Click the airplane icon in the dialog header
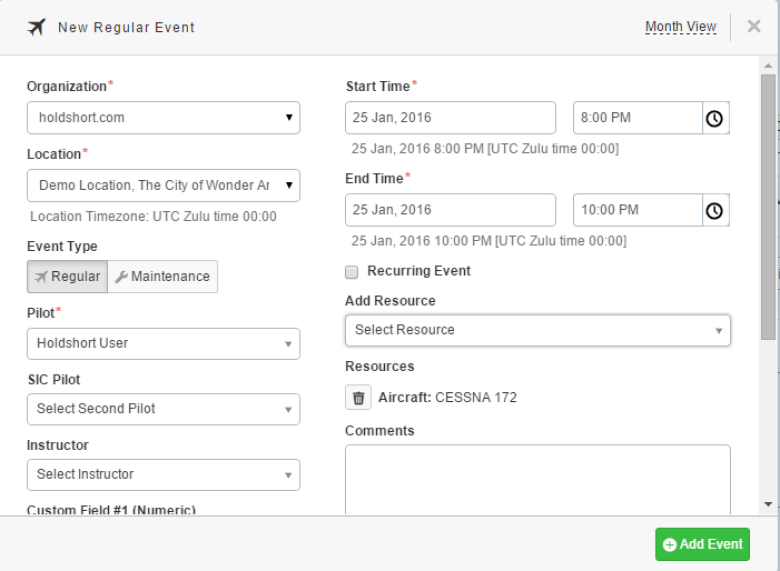The width and height of the screenshot is (780, 571). click(x=36, y=27)
